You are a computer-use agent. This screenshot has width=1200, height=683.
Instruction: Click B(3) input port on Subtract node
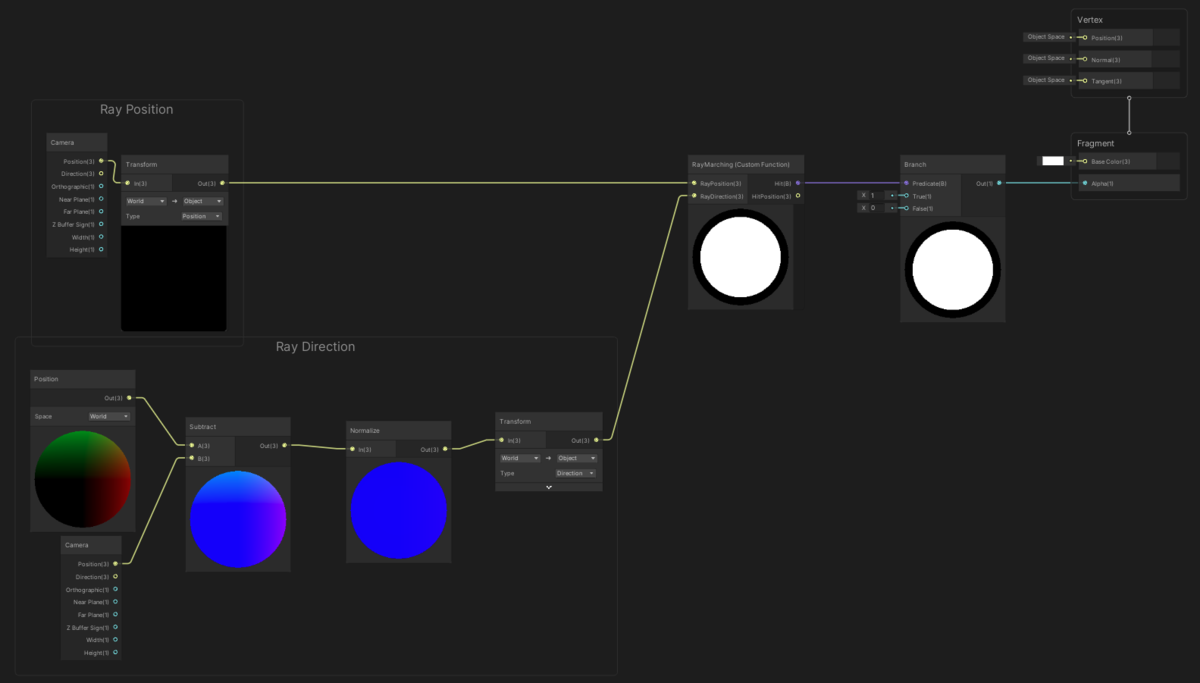click(192, 458)
